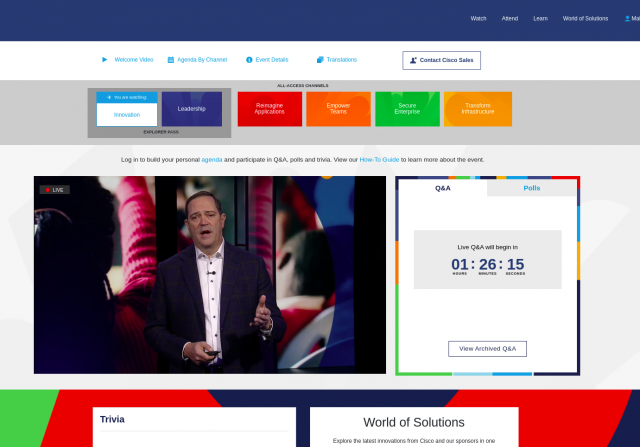Go to World of Solutions in header
This screenshot has width=640, height=447.
click(x=585, y=18)
